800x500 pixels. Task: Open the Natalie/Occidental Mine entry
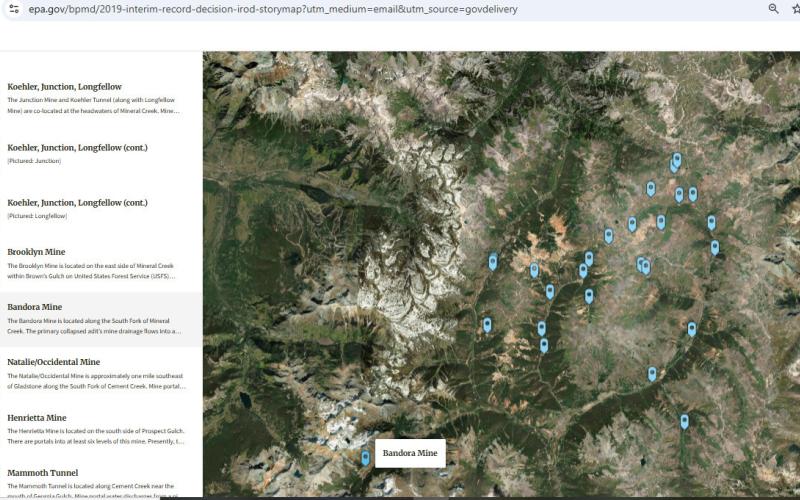(x=101, y=374)
